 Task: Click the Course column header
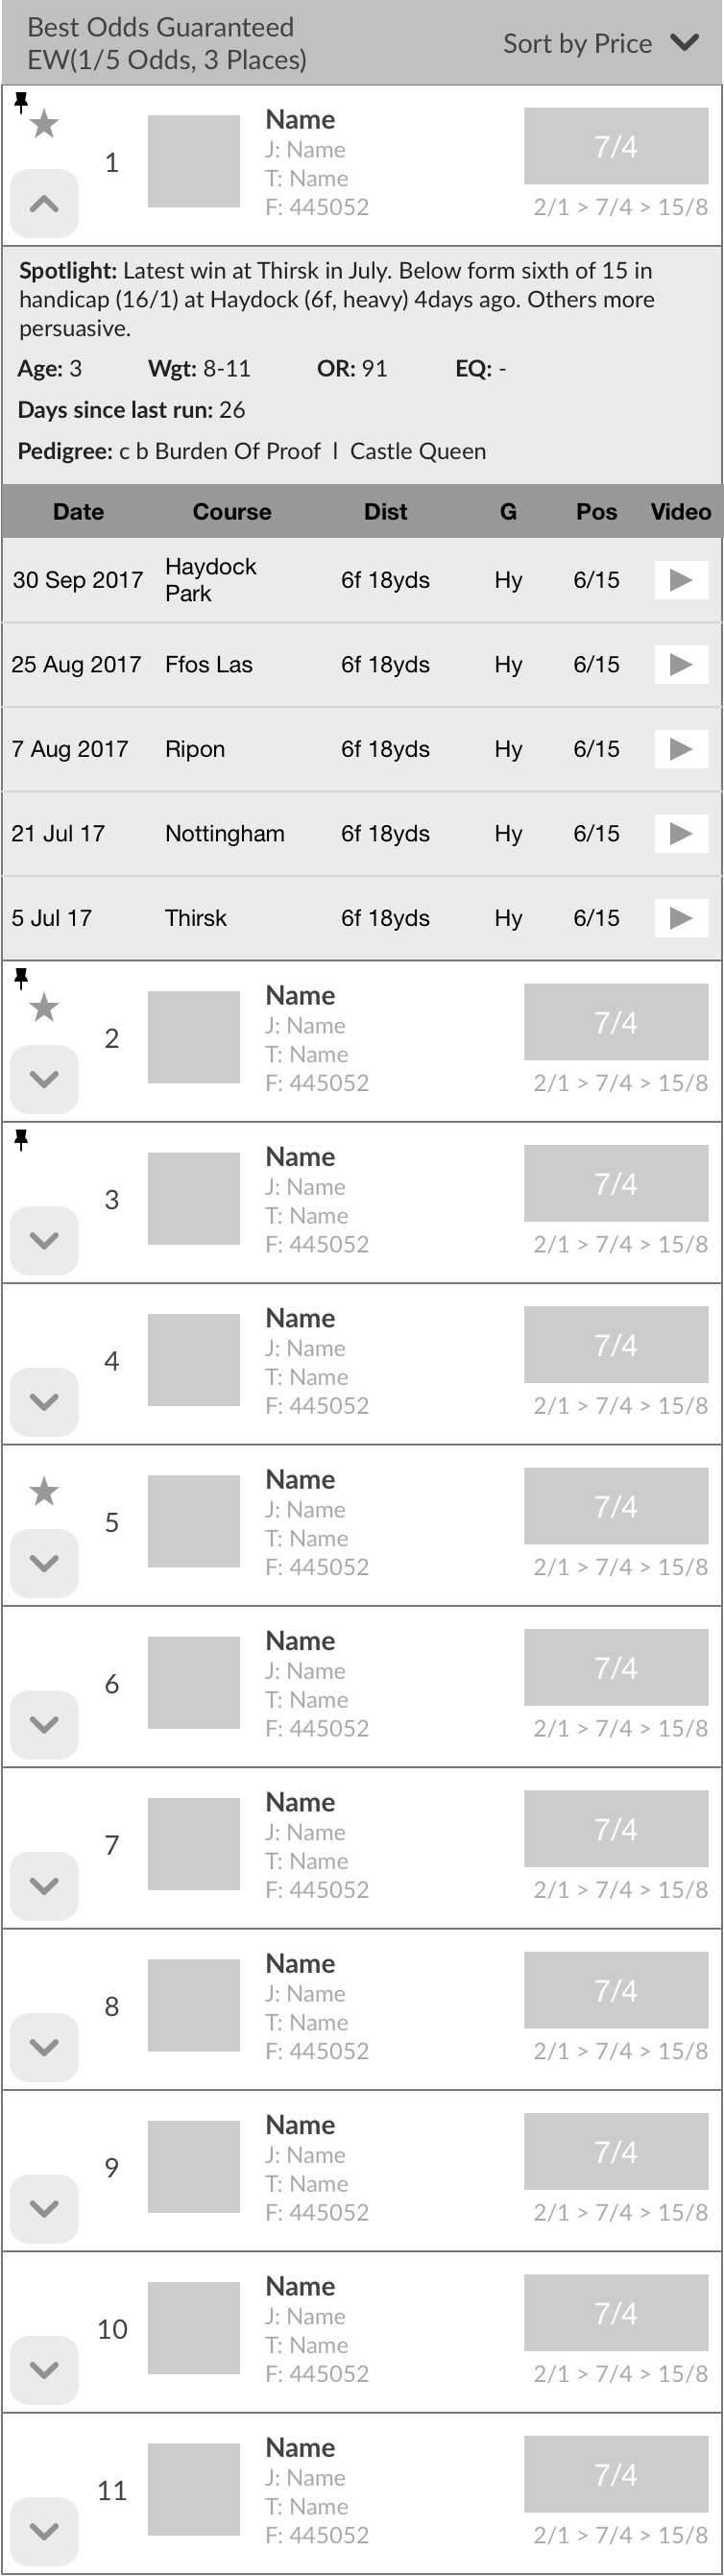click(232, 512)
